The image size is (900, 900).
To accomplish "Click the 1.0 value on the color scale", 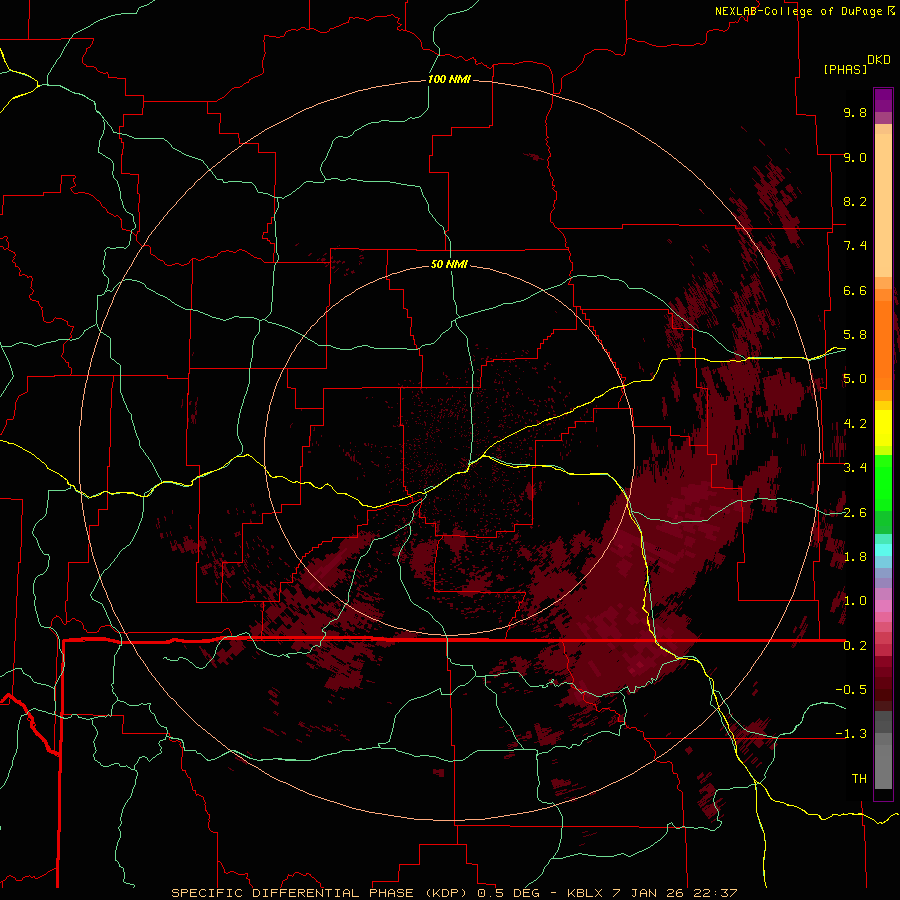I will pos(855,601).
